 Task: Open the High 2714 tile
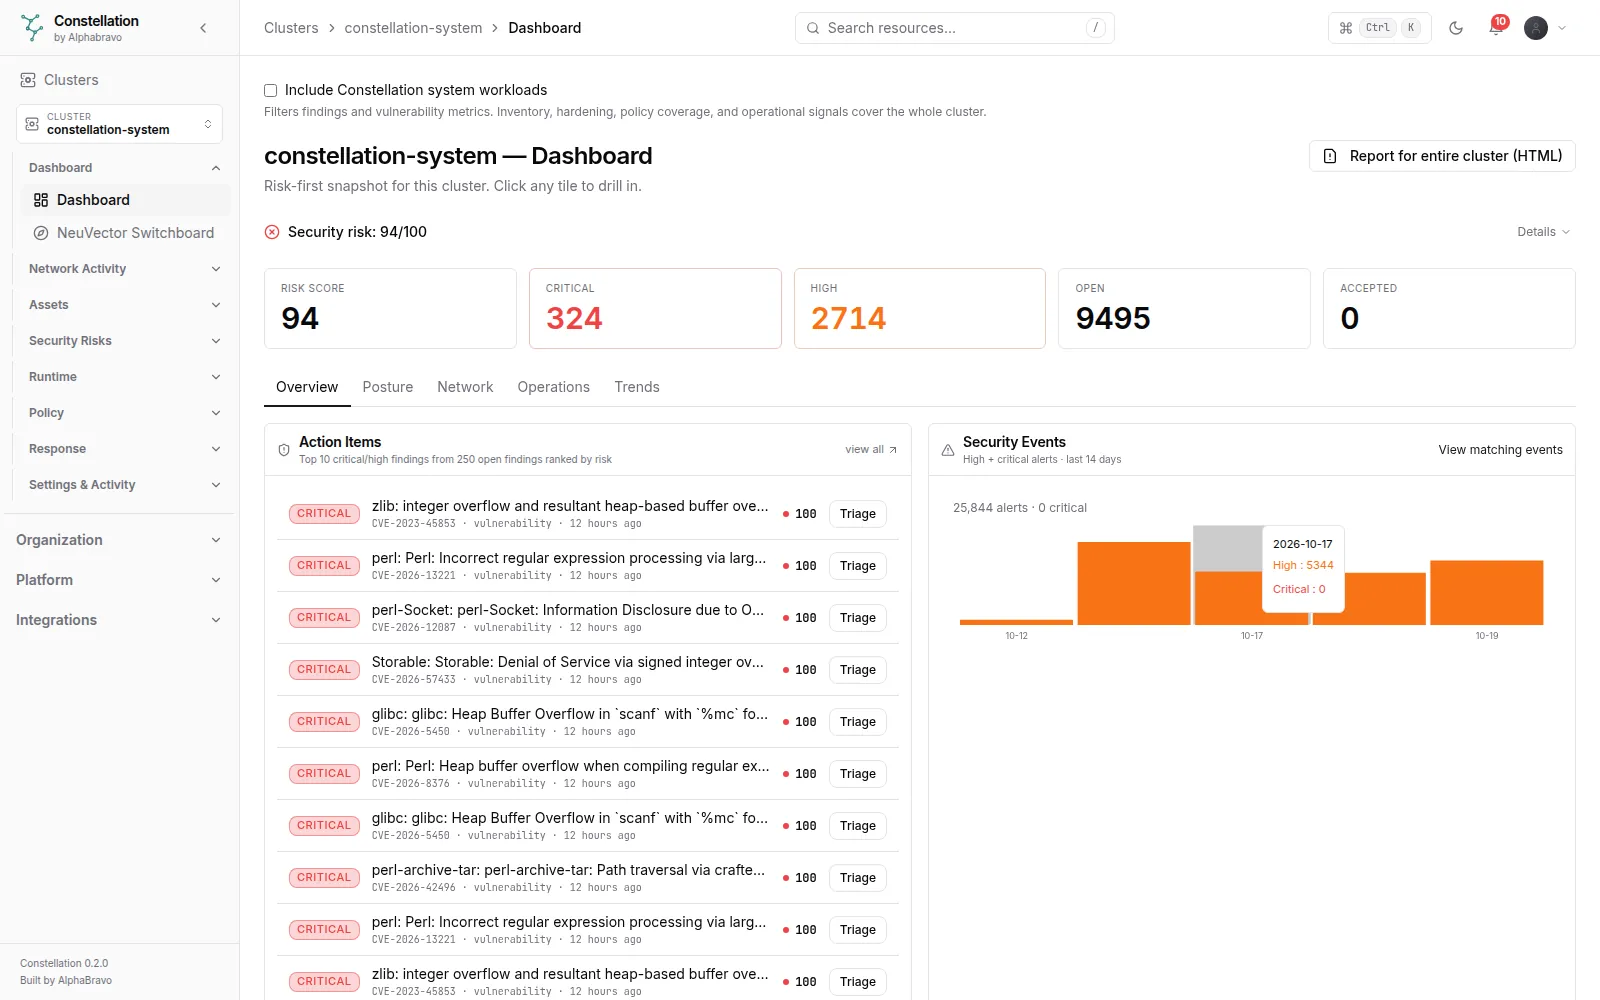click(x=920, y=308)
